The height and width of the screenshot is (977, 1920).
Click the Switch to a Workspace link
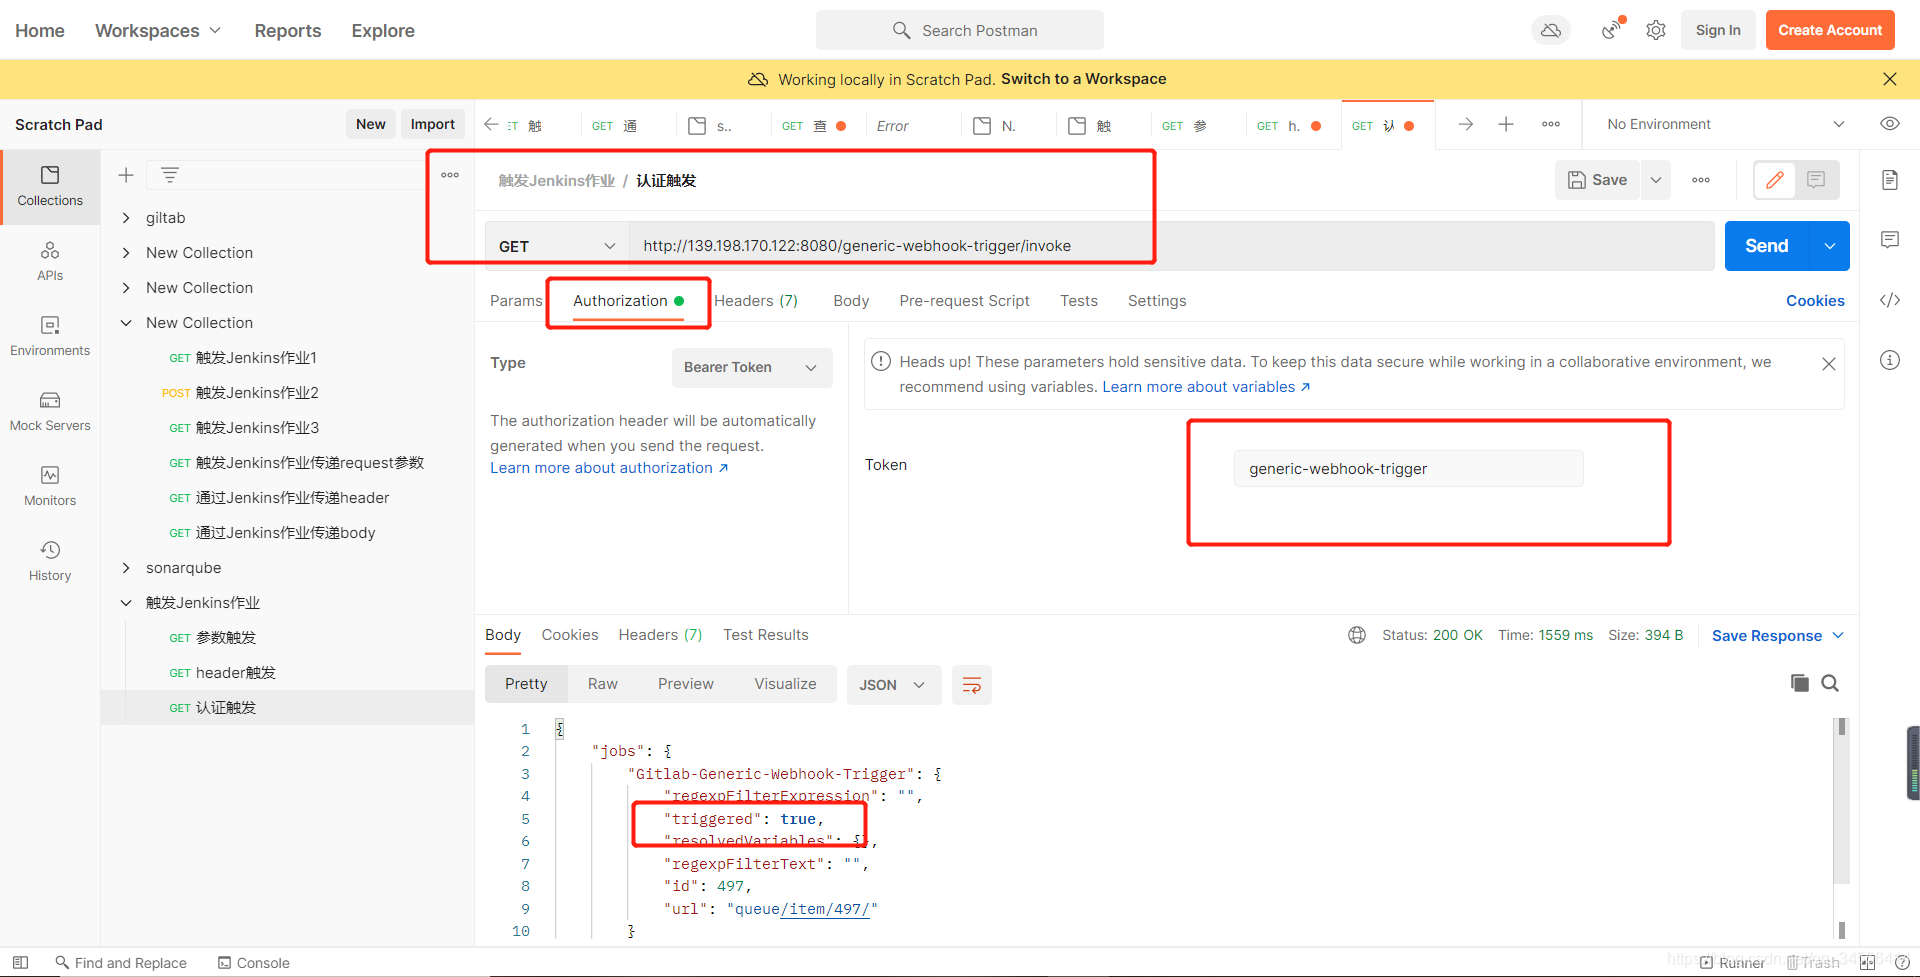[x=1084, y=79]
